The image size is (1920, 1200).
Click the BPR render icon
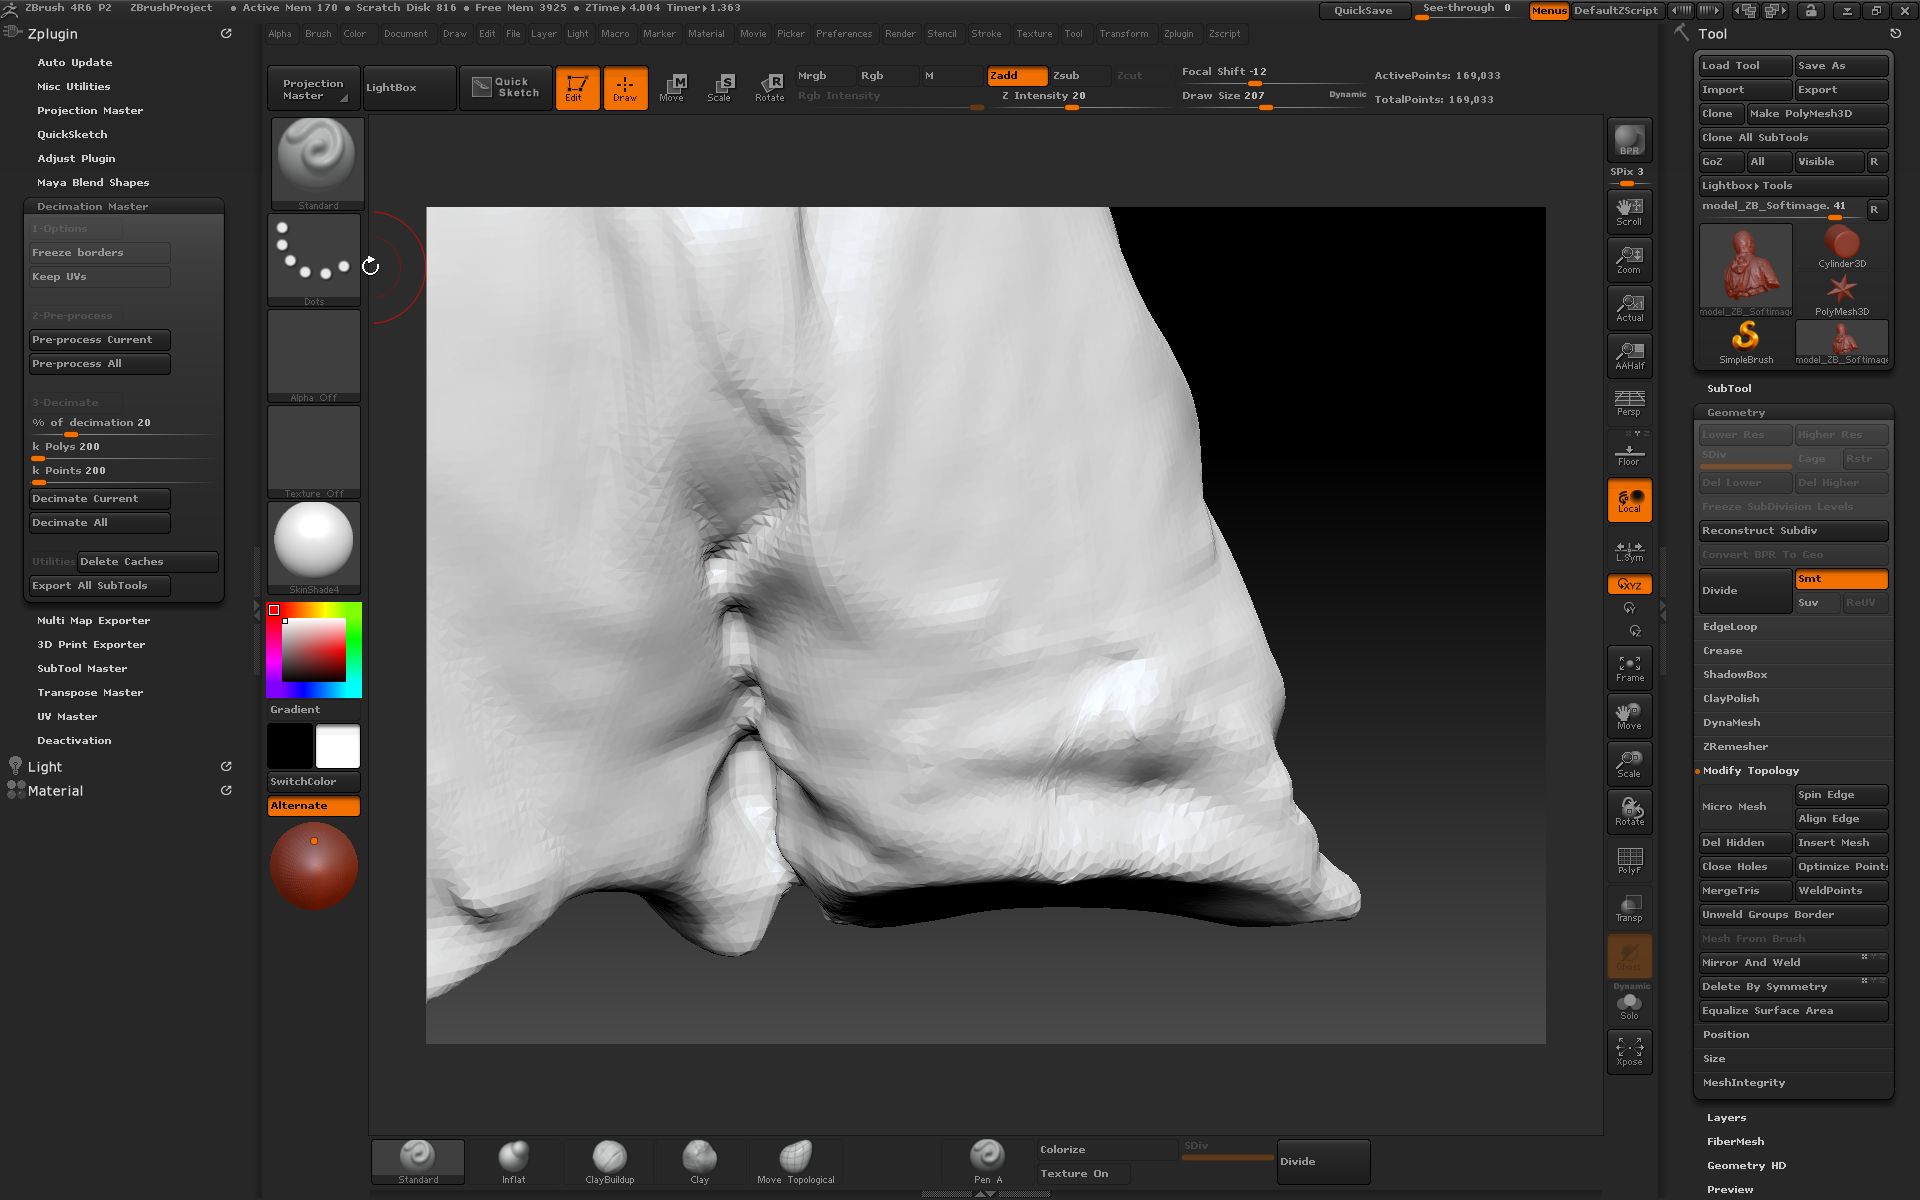coord(1629,140)
